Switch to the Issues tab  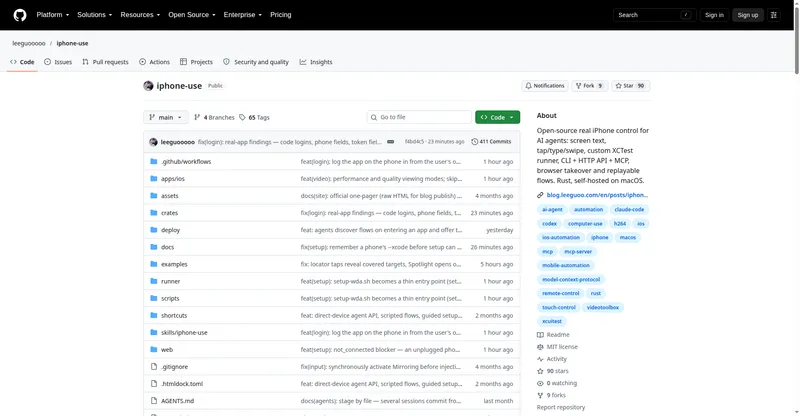click(58, 62)
